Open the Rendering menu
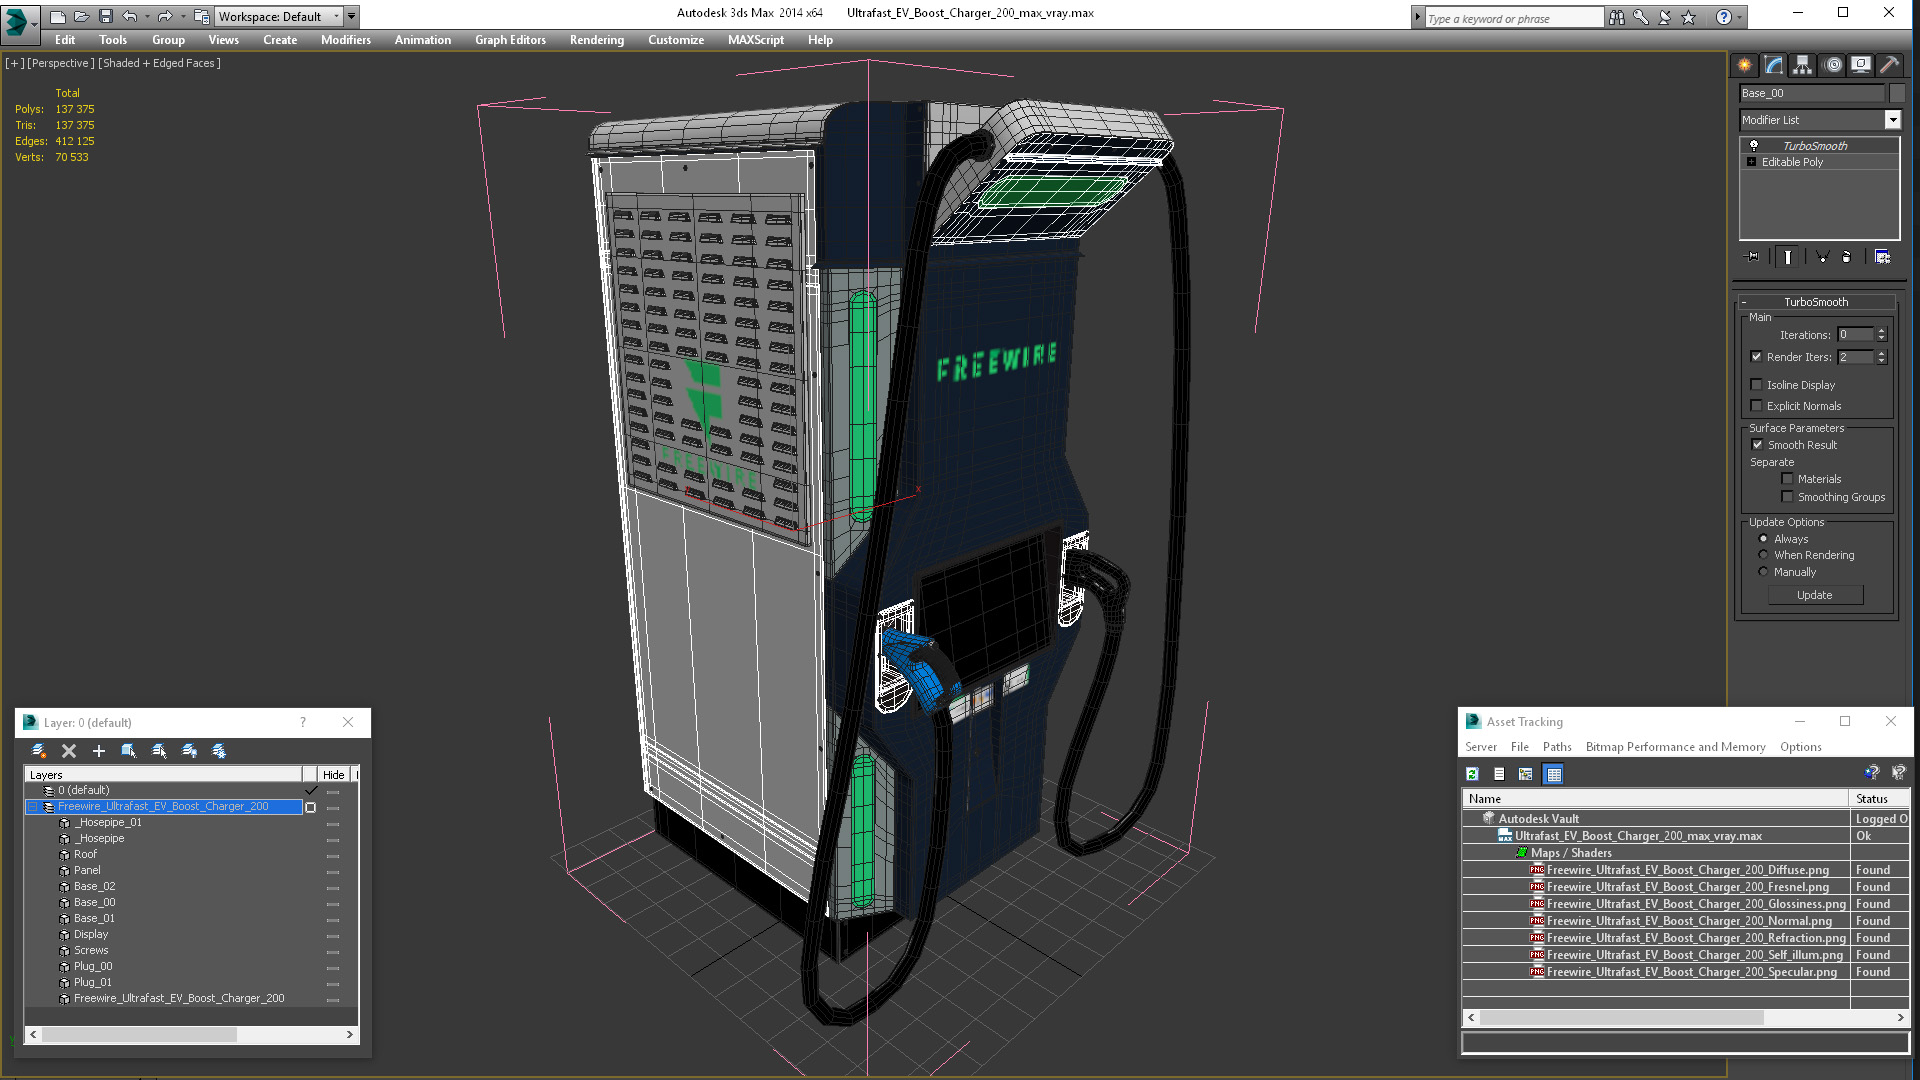The height and width of the screenshot is (1080, 1920). 597,40
